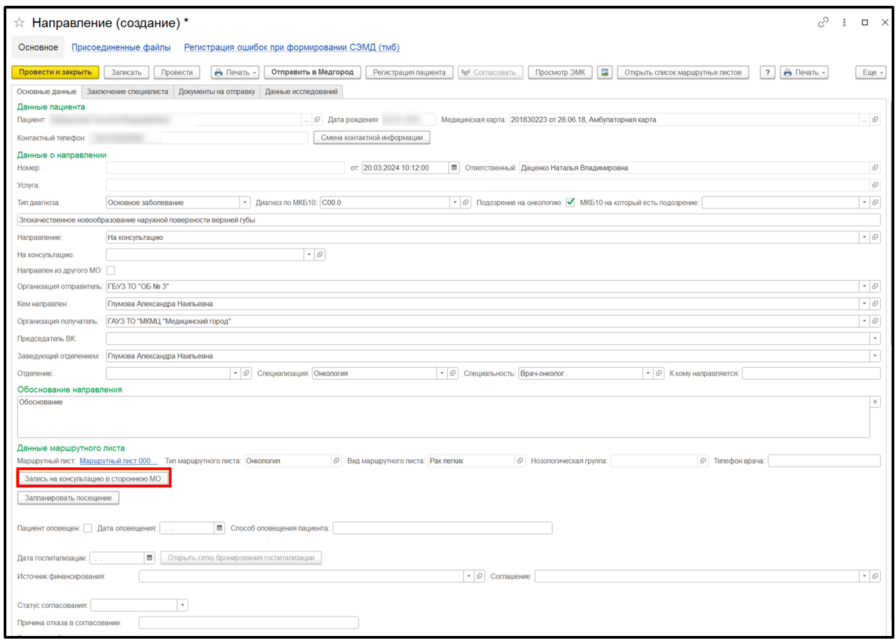Click the favorites star icon beside the title
Viewport: 896px width, 643px height.
coord(19,22)
